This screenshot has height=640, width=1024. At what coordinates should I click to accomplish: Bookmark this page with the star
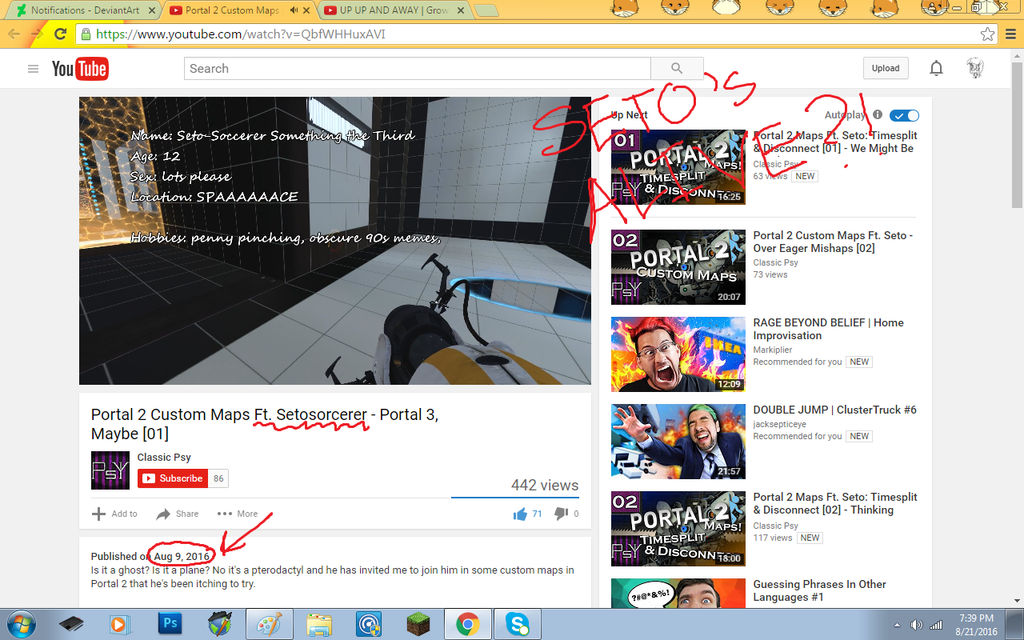pyautogui.click(x=987, y=34)
